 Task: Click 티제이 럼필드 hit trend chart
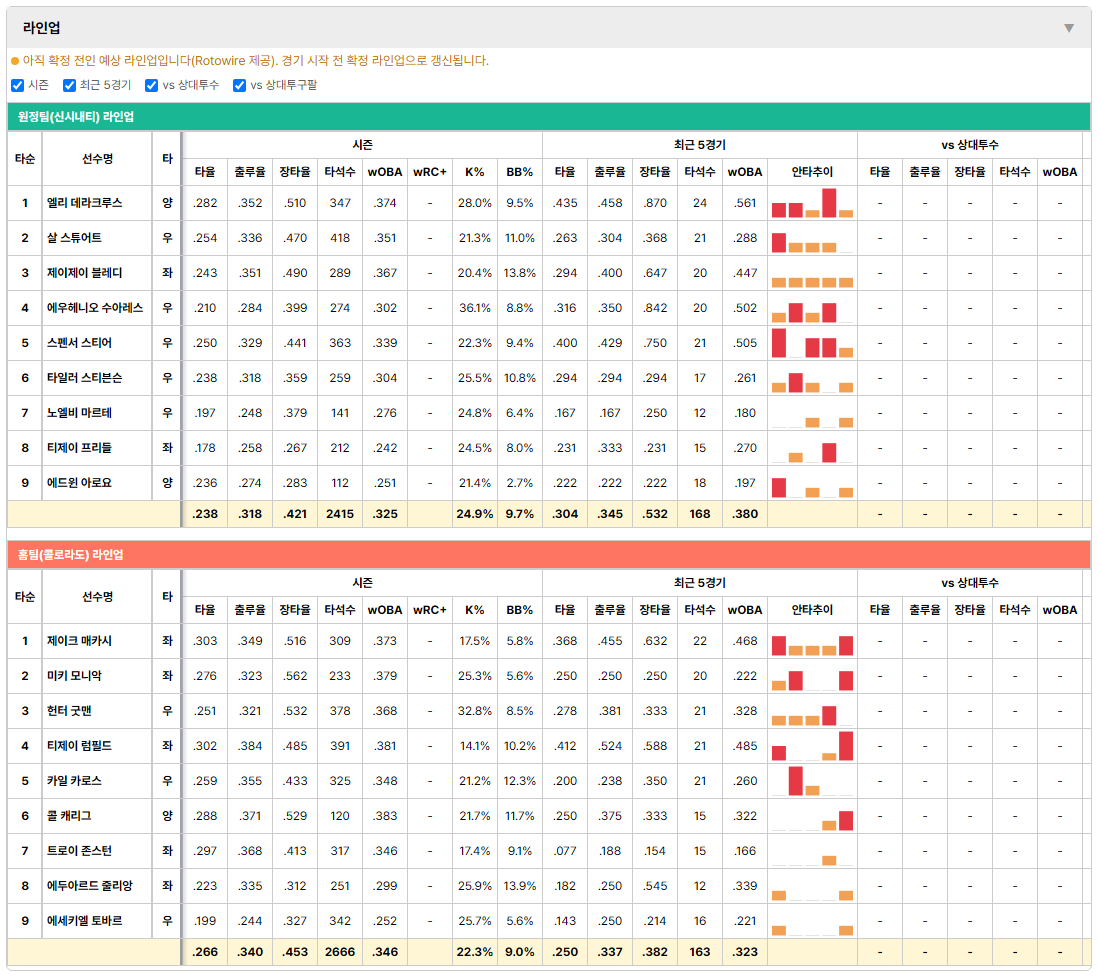[x=812, y=746]
